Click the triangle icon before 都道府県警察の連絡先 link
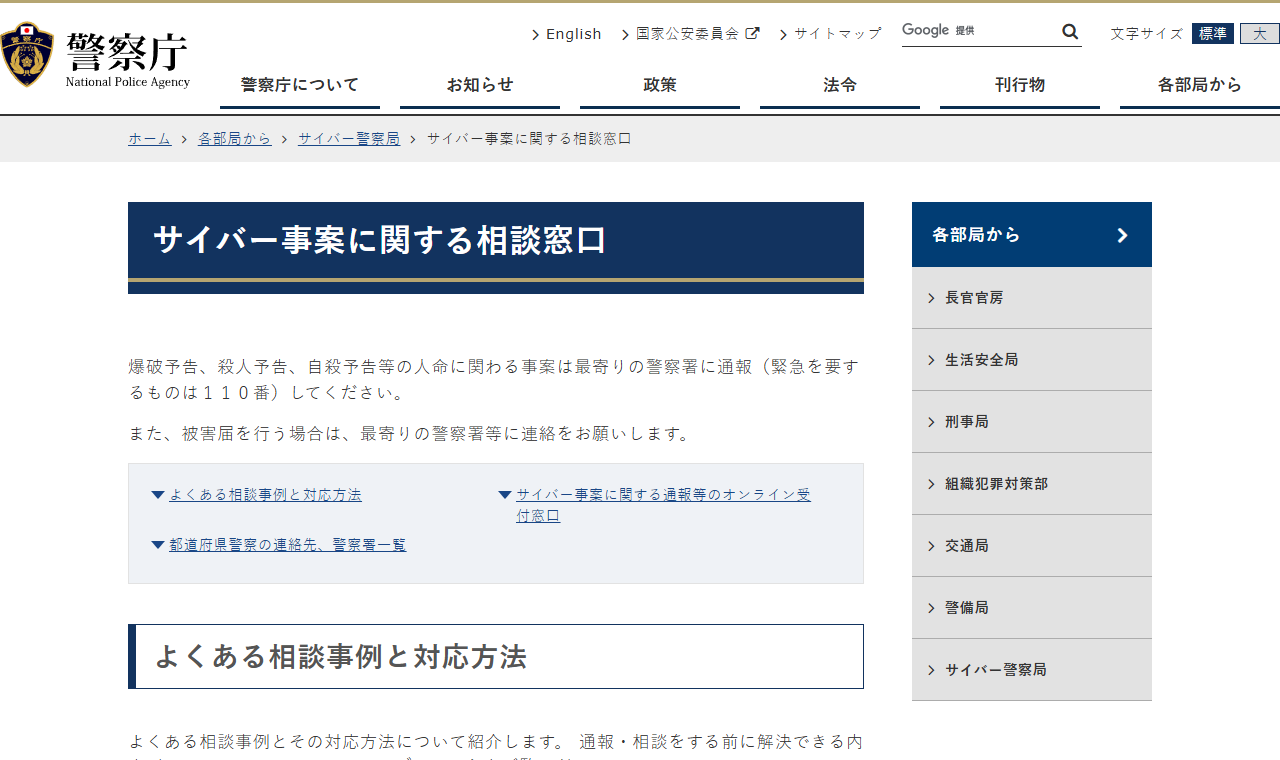 point(158,545)
